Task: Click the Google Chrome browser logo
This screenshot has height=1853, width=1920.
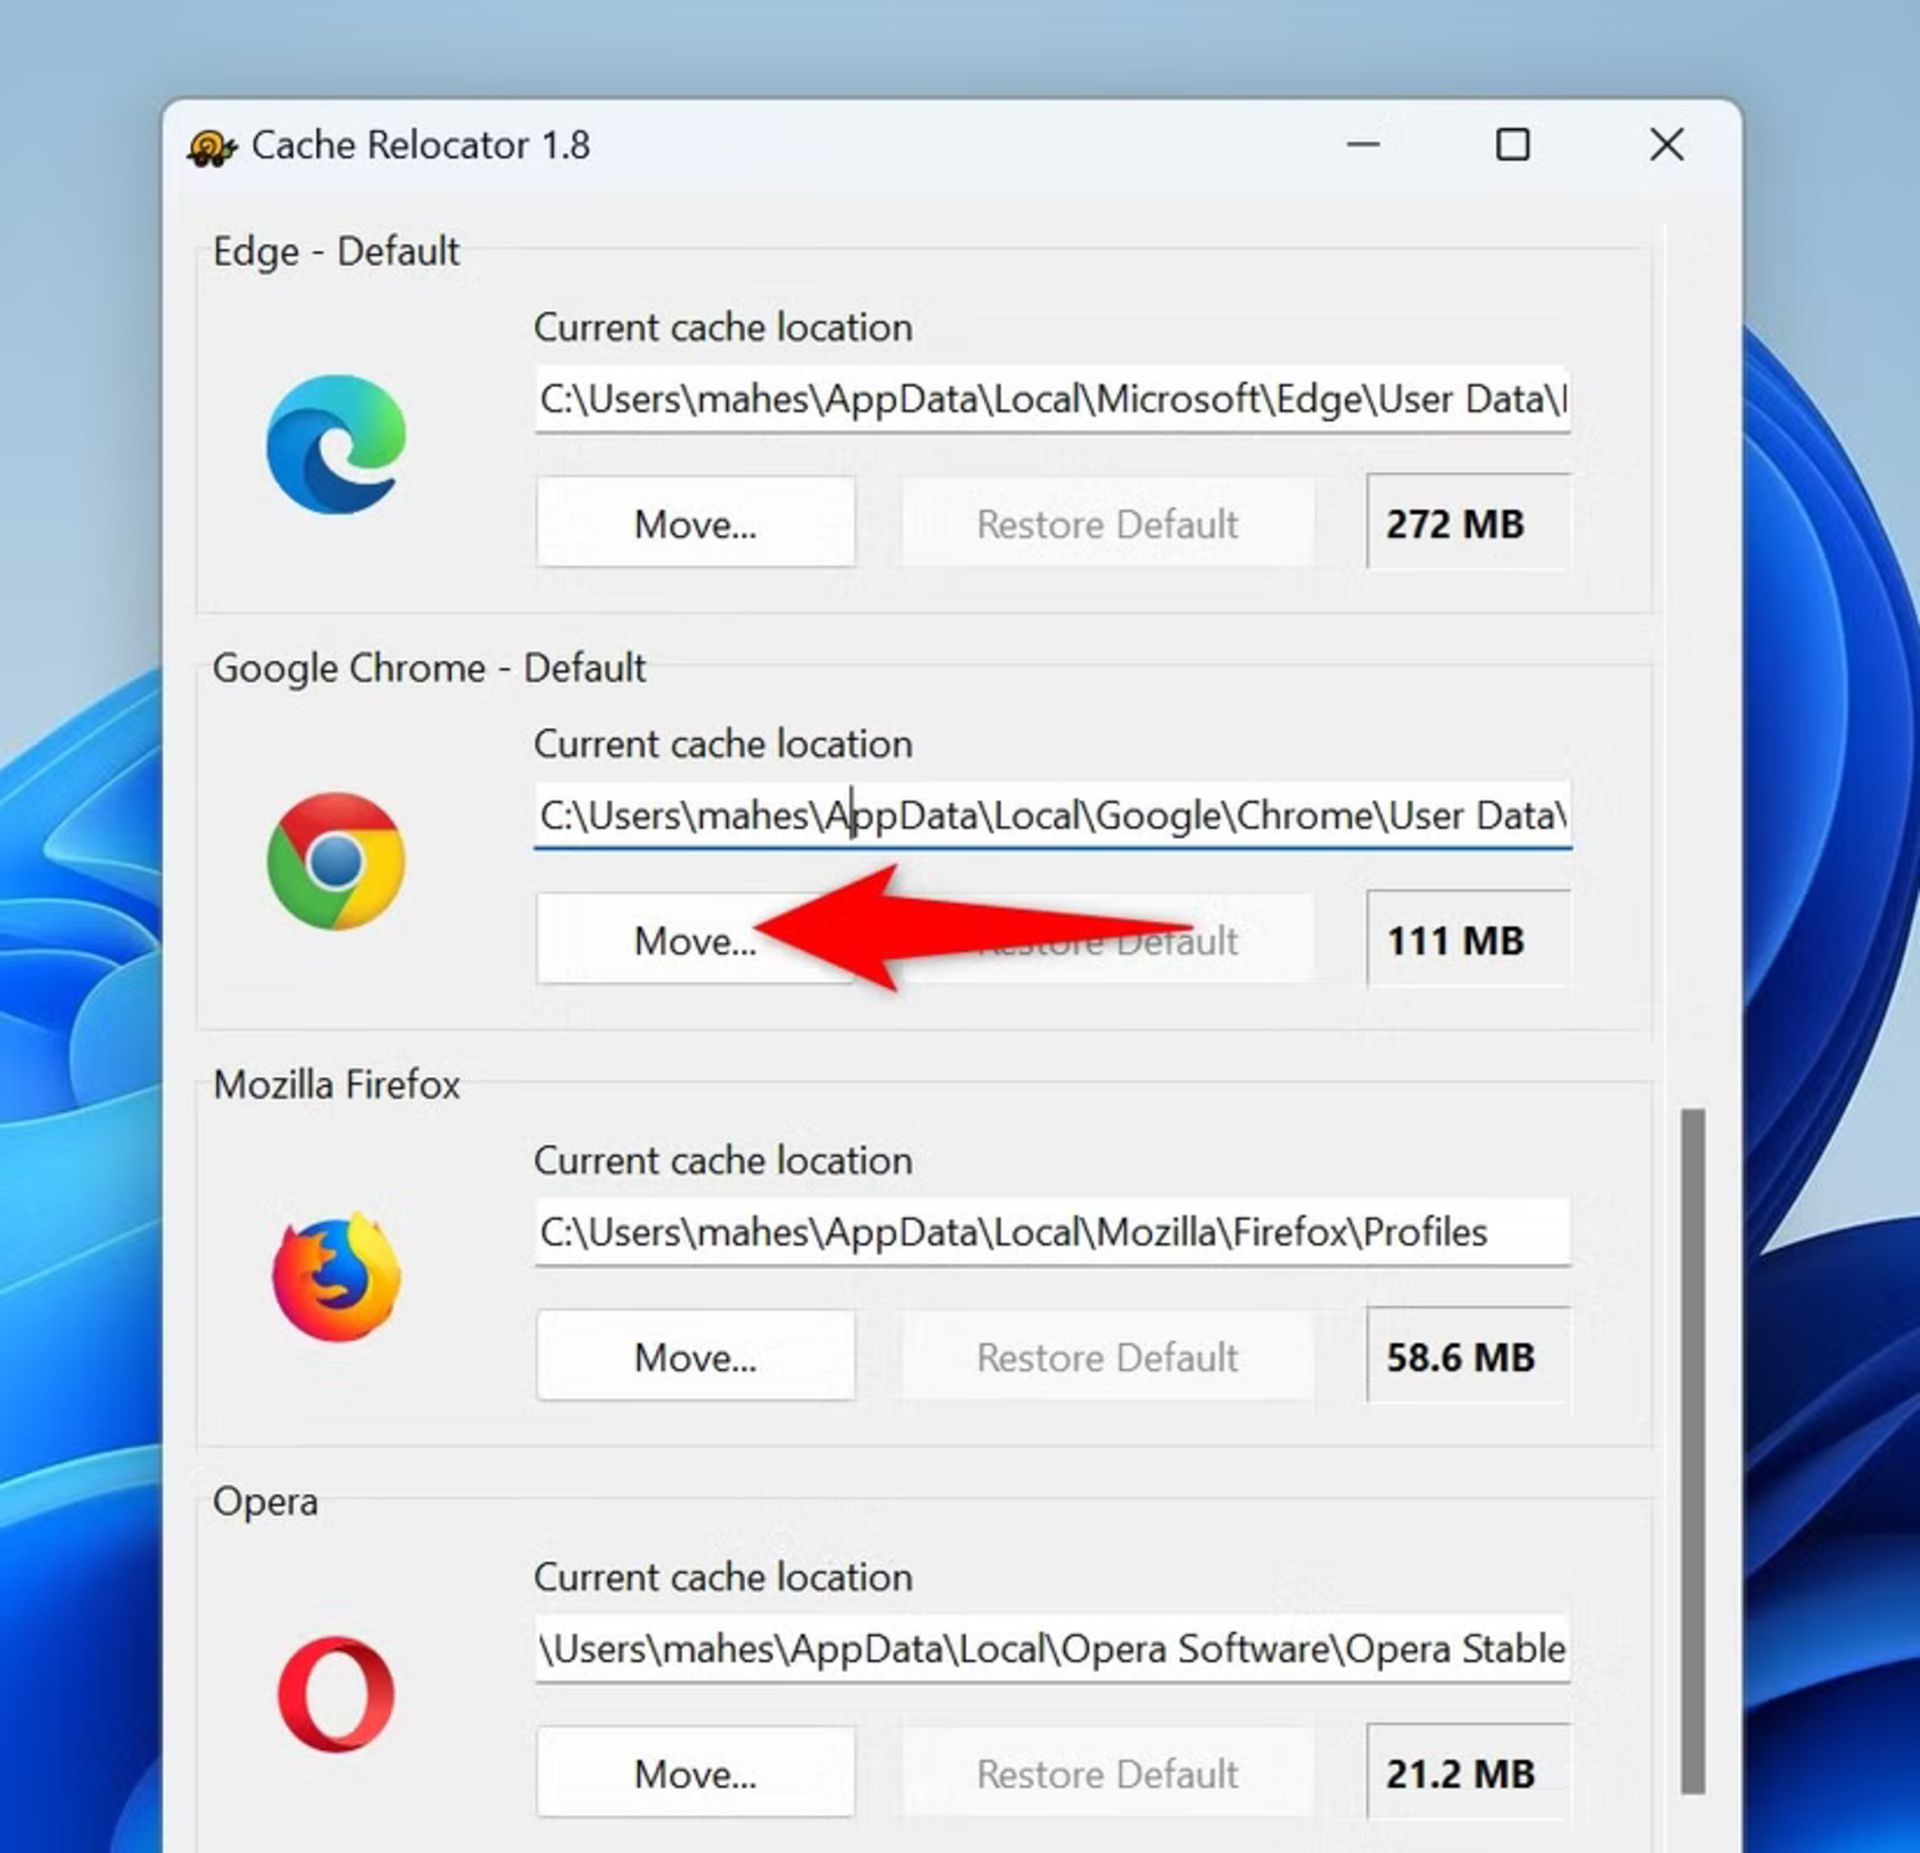Action: 336,861
